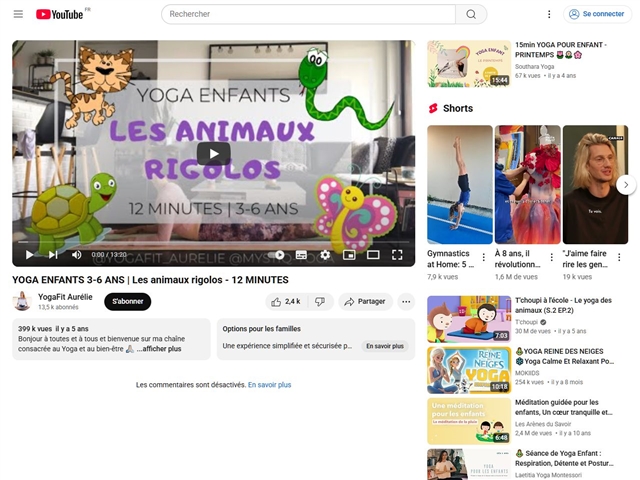
Task: Open YogaFit Aurélie channel name link
Action: pyautogui.click(x=65, y=297)
